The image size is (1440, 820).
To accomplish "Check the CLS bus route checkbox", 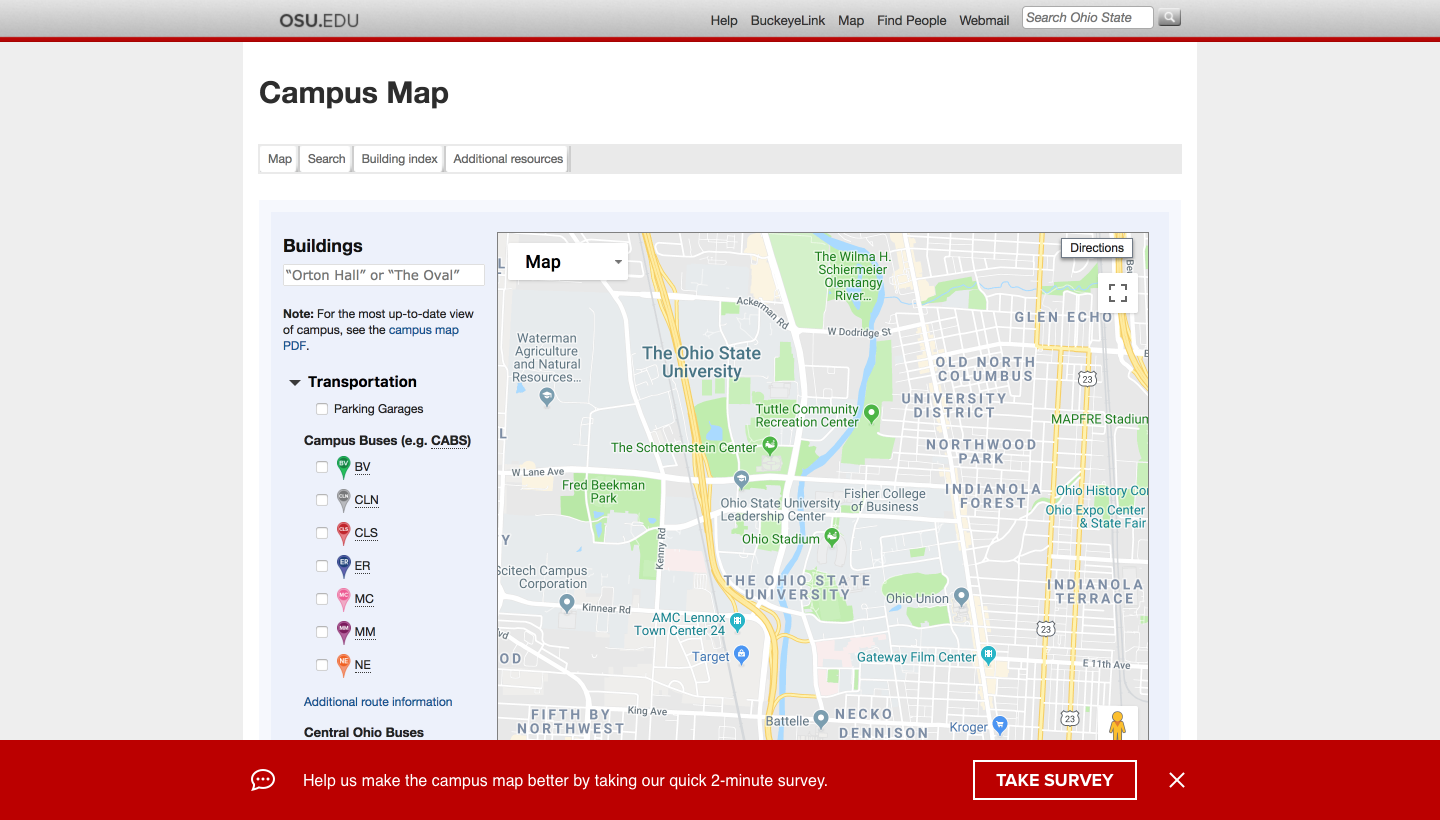I will click(322, 533).
